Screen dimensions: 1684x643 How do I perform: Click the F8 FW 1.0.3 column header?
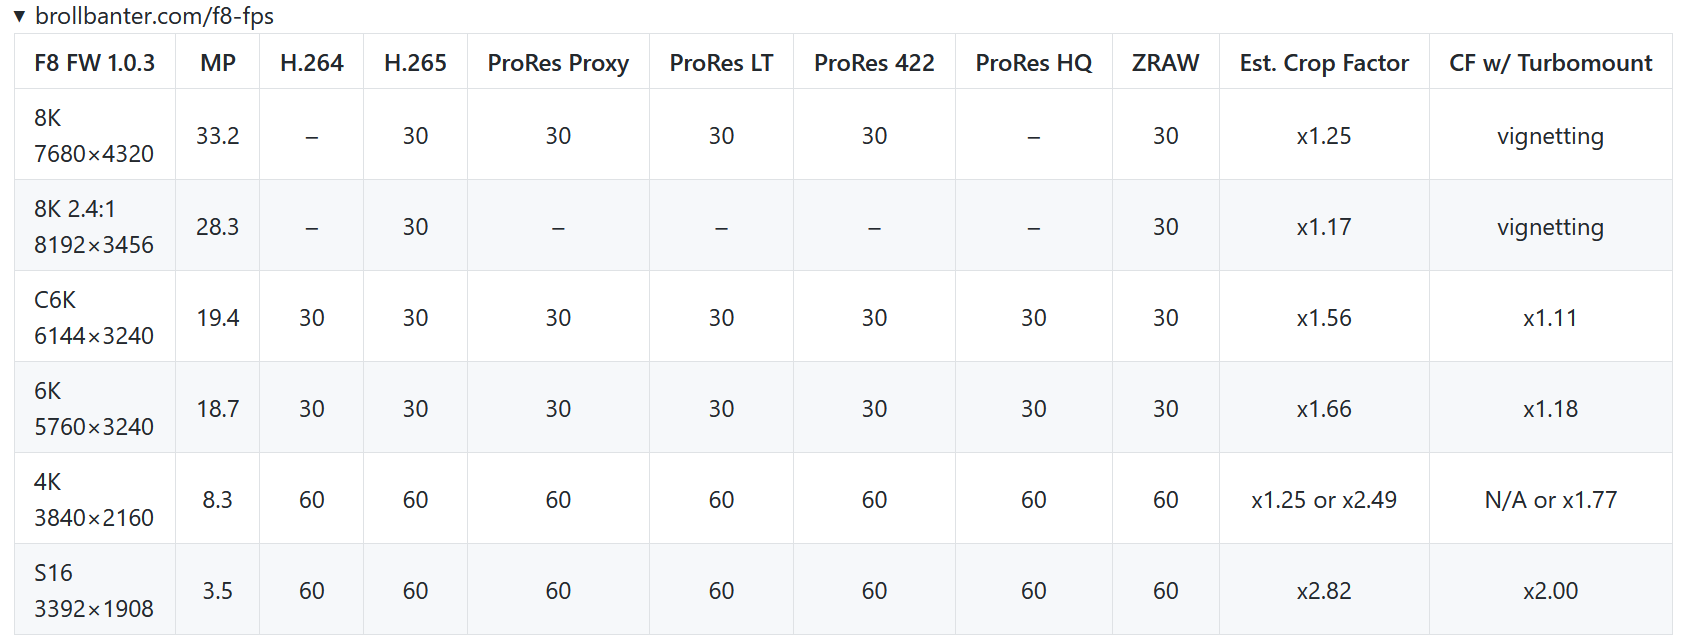(x=95, y=63)
